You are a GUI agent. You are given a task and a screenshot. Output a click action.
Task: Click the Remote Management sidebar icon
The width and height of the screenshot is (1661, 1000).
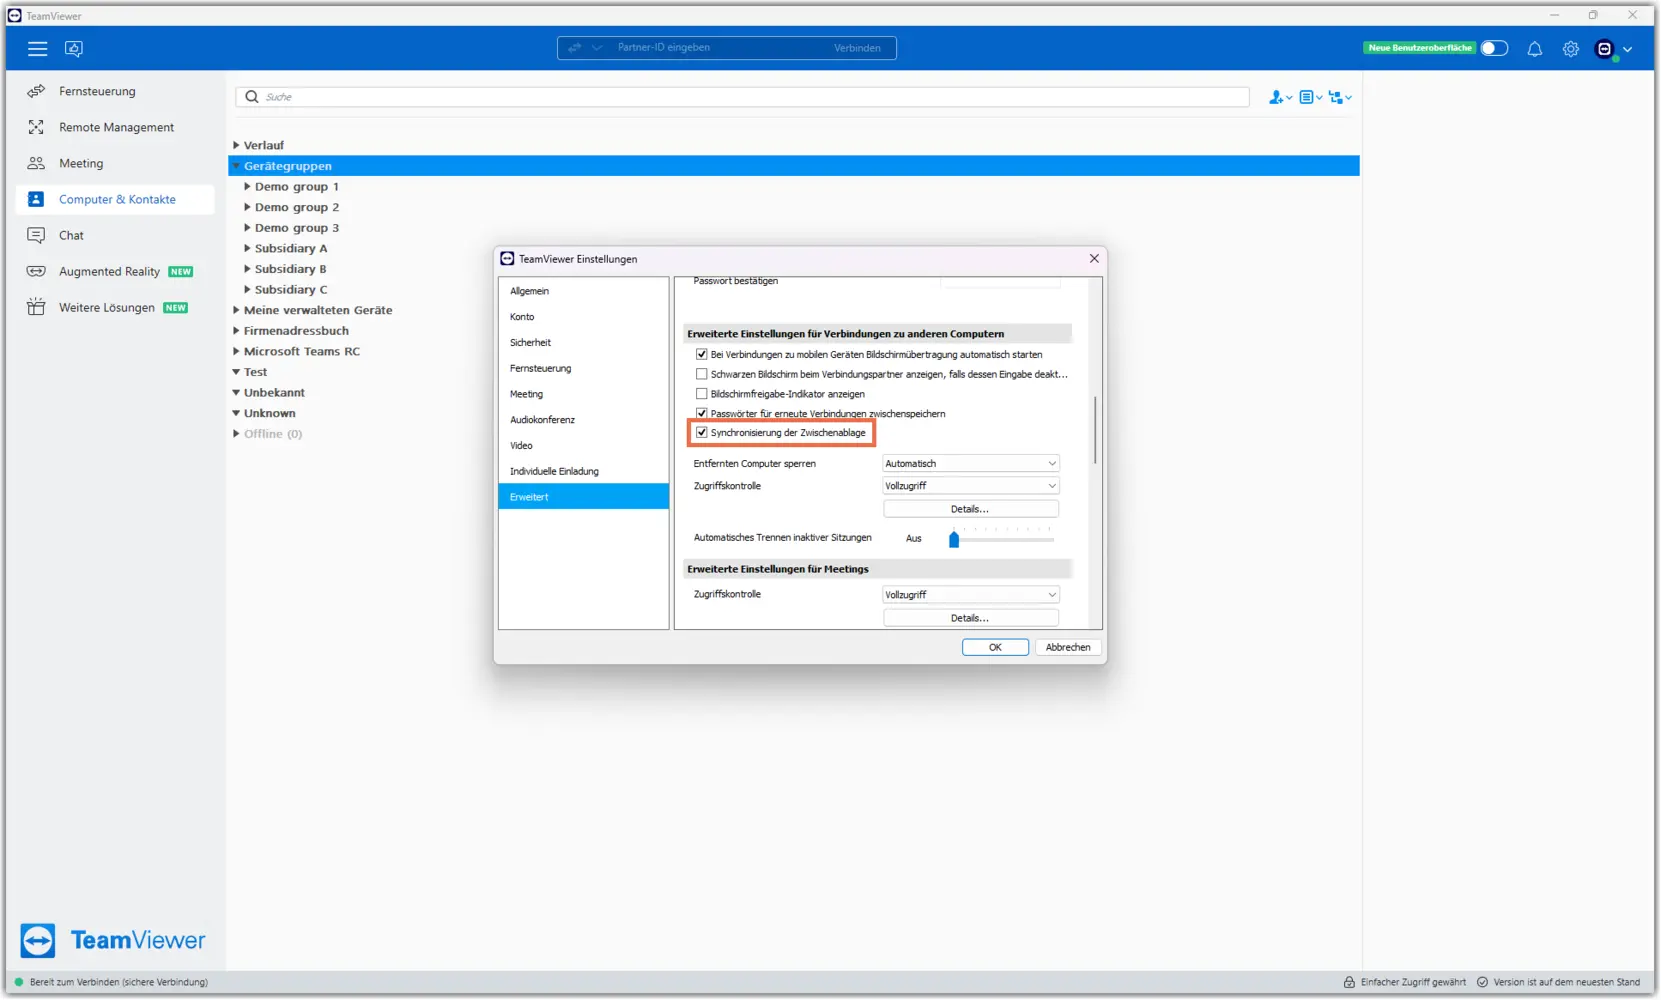point(36,127)
